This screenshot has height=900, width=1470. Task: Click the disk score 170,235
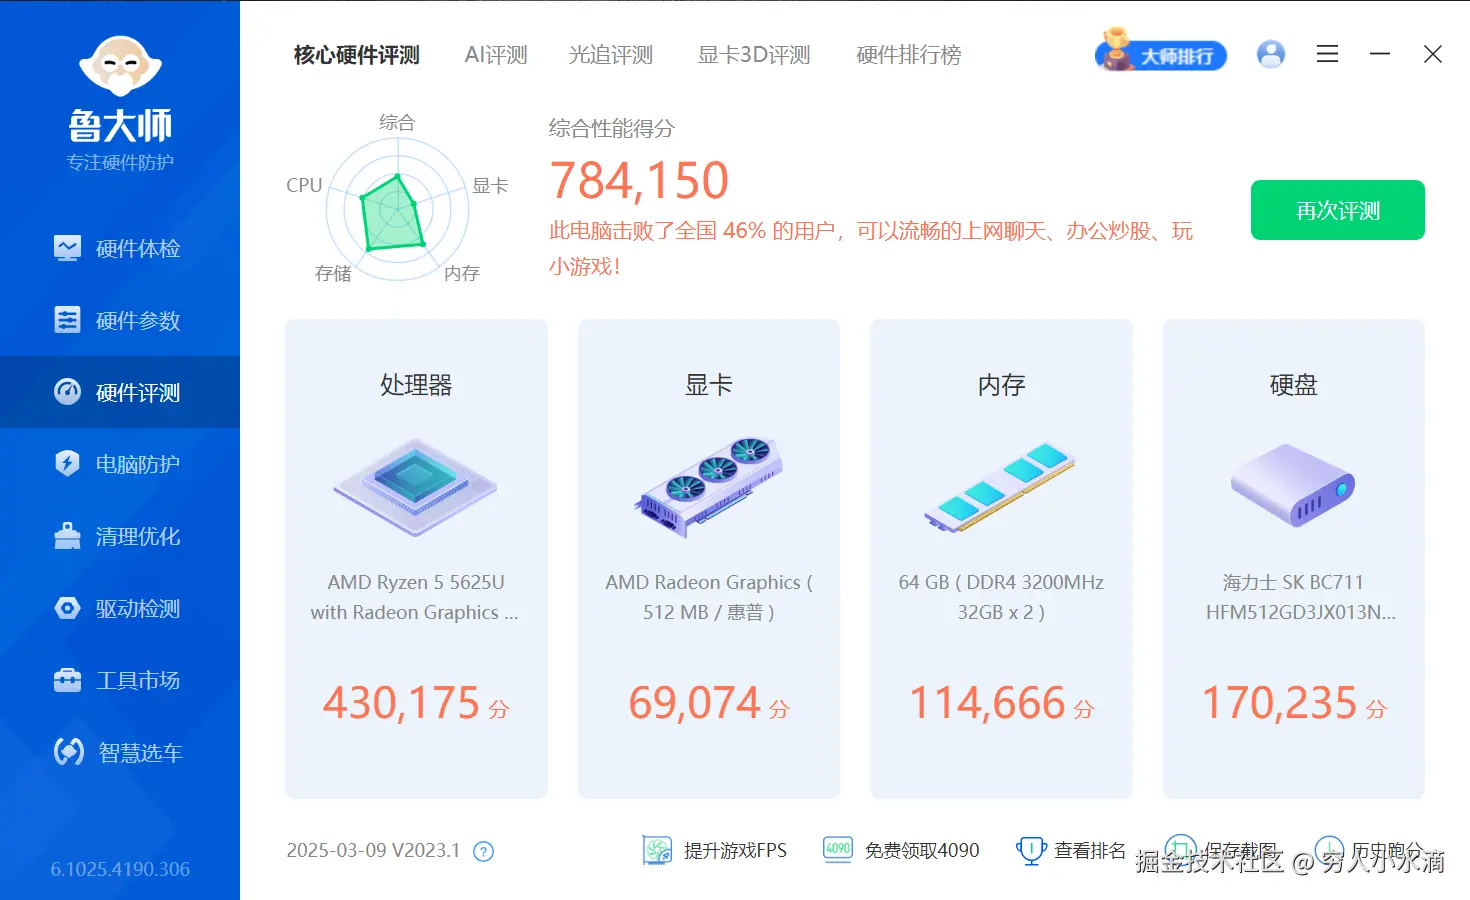tap(1280, 703)
